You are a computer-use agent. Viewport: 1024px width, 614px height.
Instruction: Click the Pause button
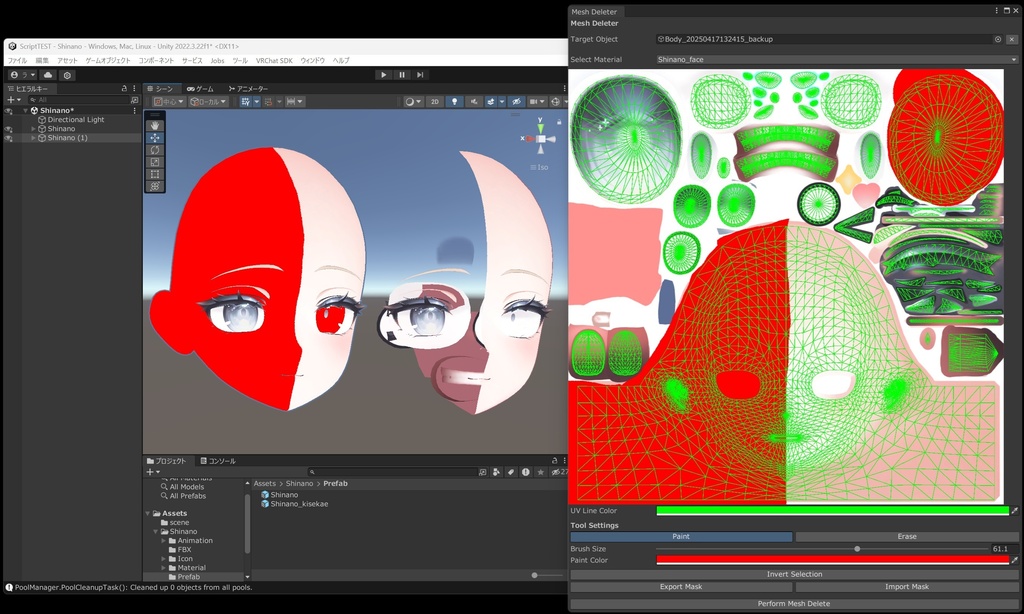[402, 75]
